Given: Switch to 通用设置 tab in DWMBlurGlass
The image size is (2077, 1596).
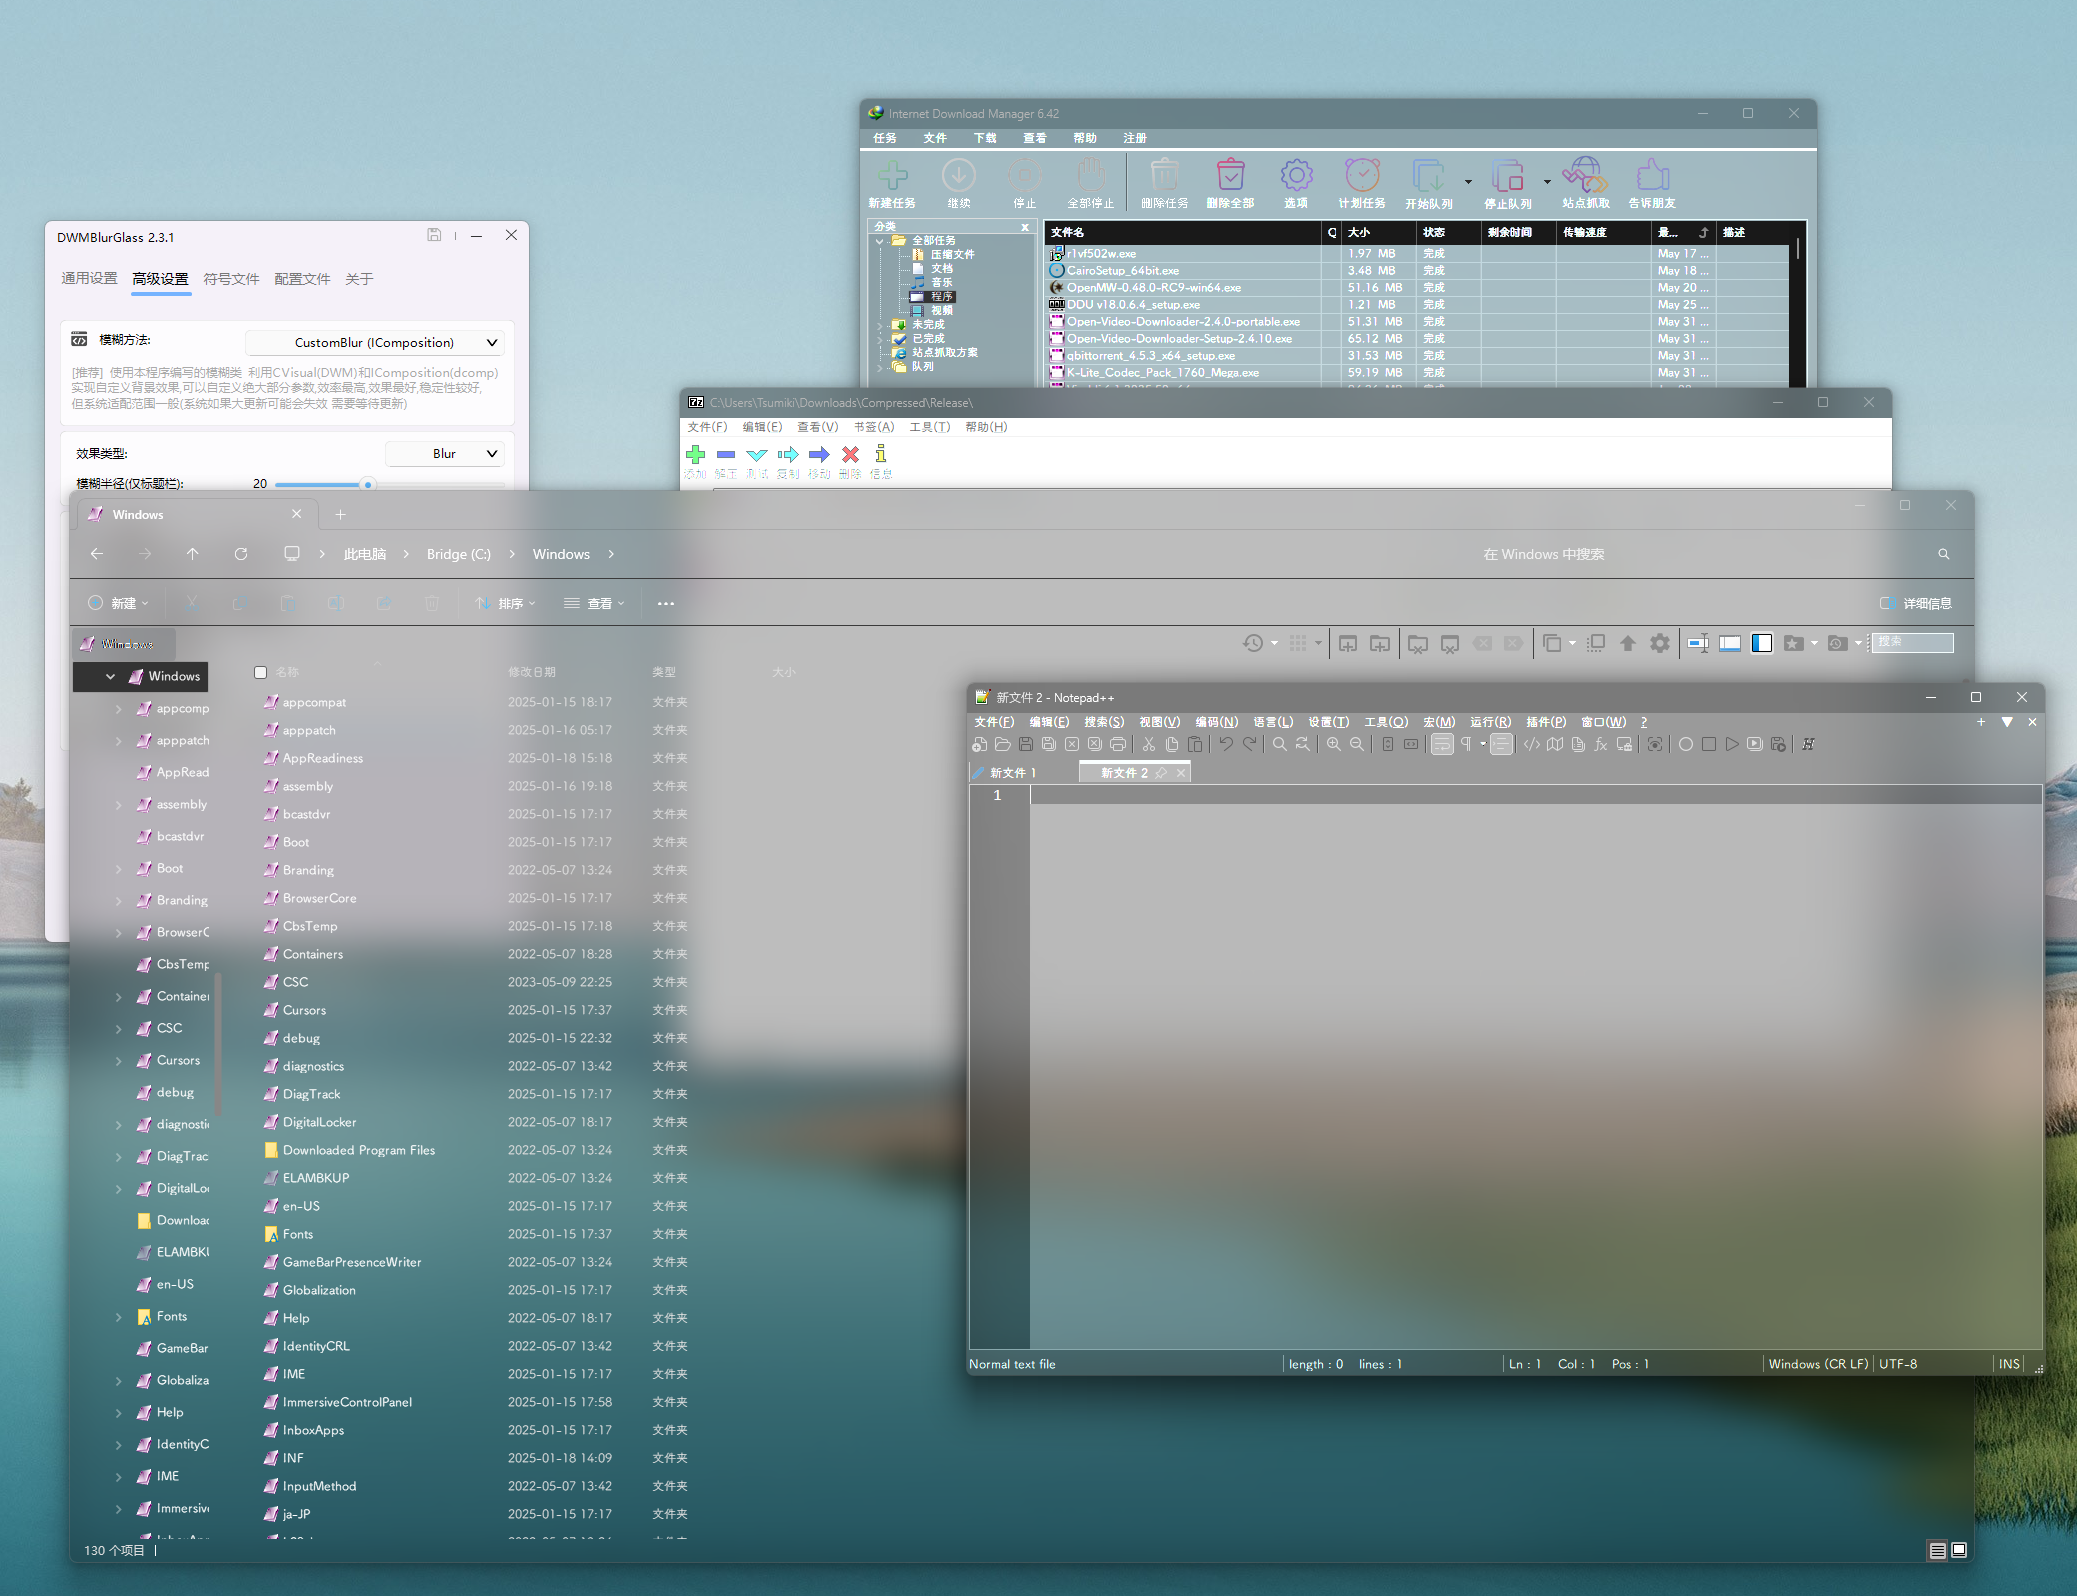Looking at the screenshot, I should (89, 279).
